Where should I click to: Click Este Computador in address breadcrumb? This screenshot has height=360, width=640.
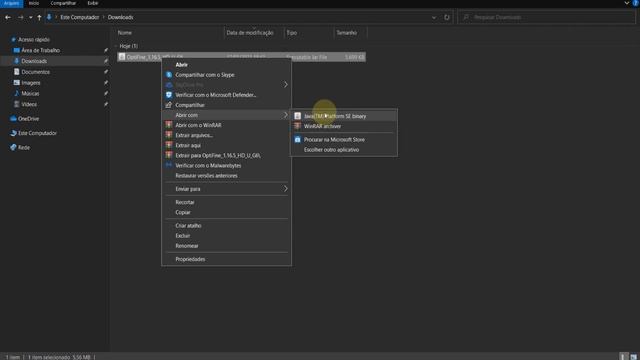(80, 18)
